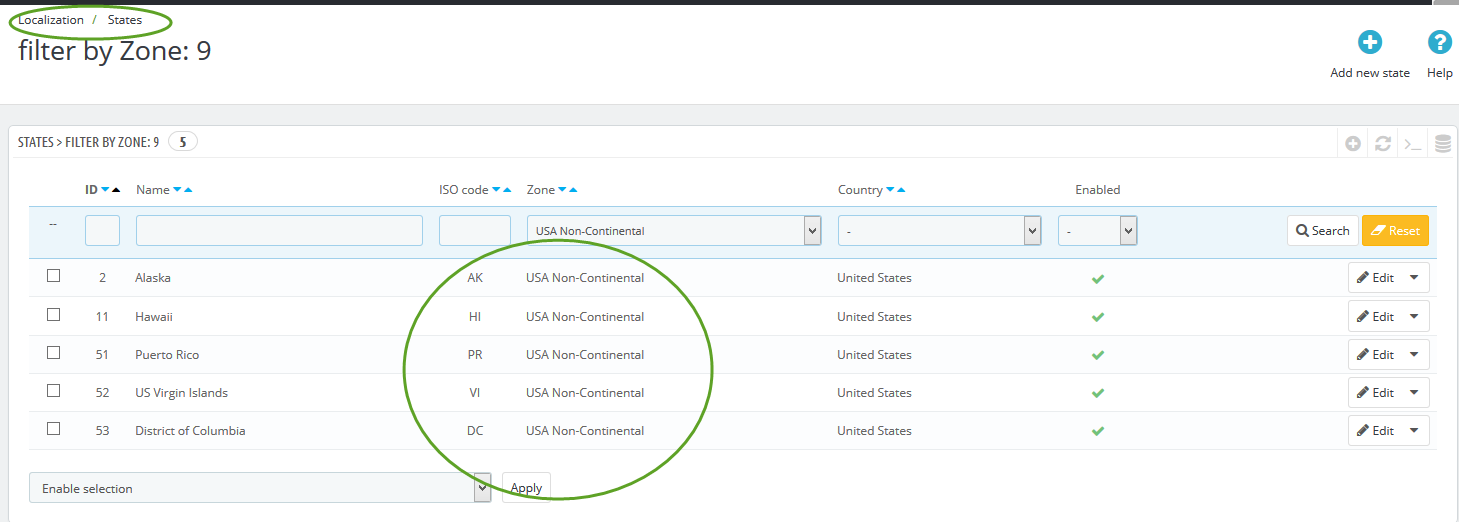This screenshot has width=1459, height=522.
Task: Toggle enabled checkmark for US Virgin Islands
Action: tap(1098, 393)
